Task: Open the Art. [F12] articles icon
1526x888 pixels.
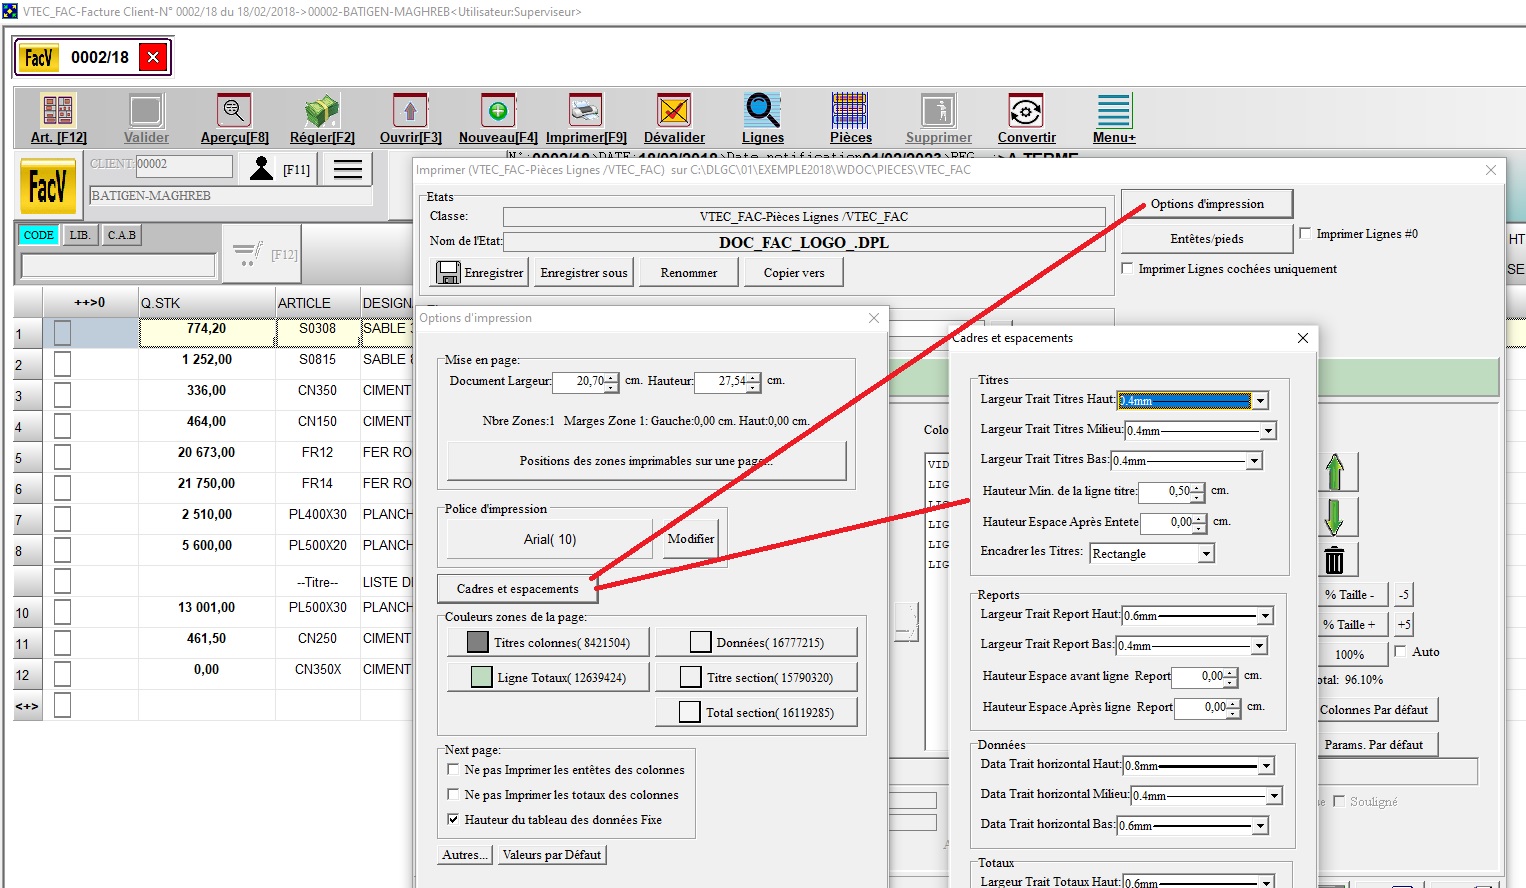Action: 58,110
